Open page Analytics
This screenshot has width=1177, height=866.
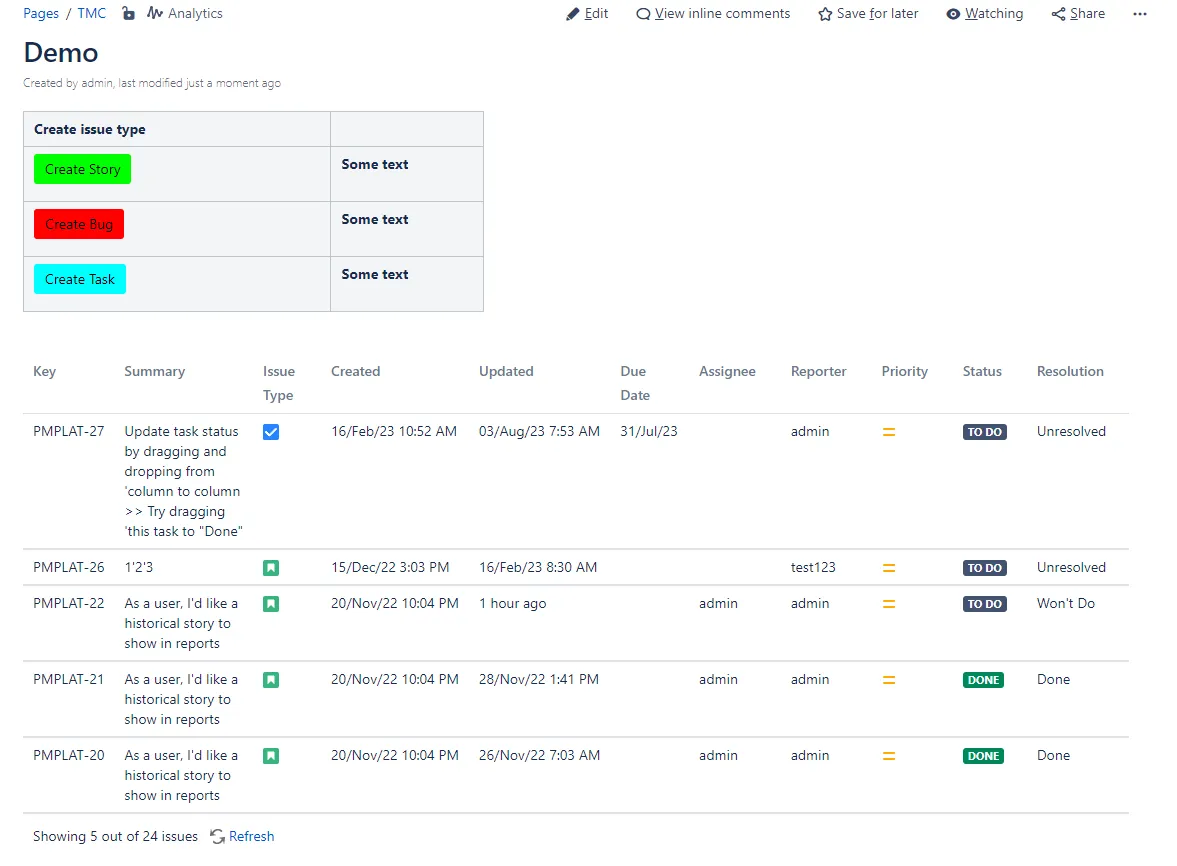(x=185, y=14)
